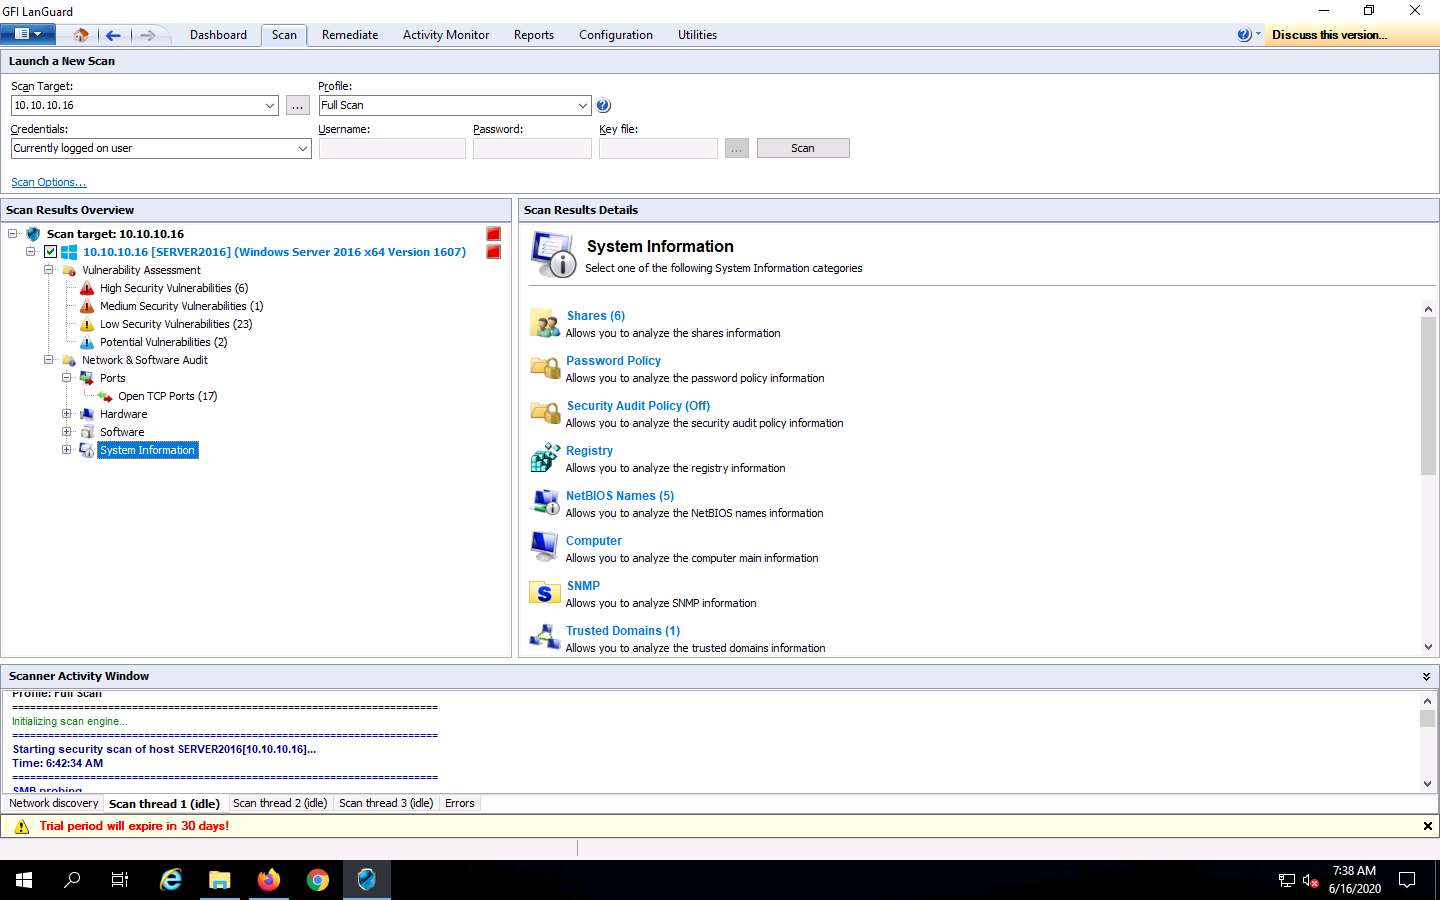Open Scan Options link
Image resolution: width=1440 pixels, height=900 pixels.
[48, 182]
